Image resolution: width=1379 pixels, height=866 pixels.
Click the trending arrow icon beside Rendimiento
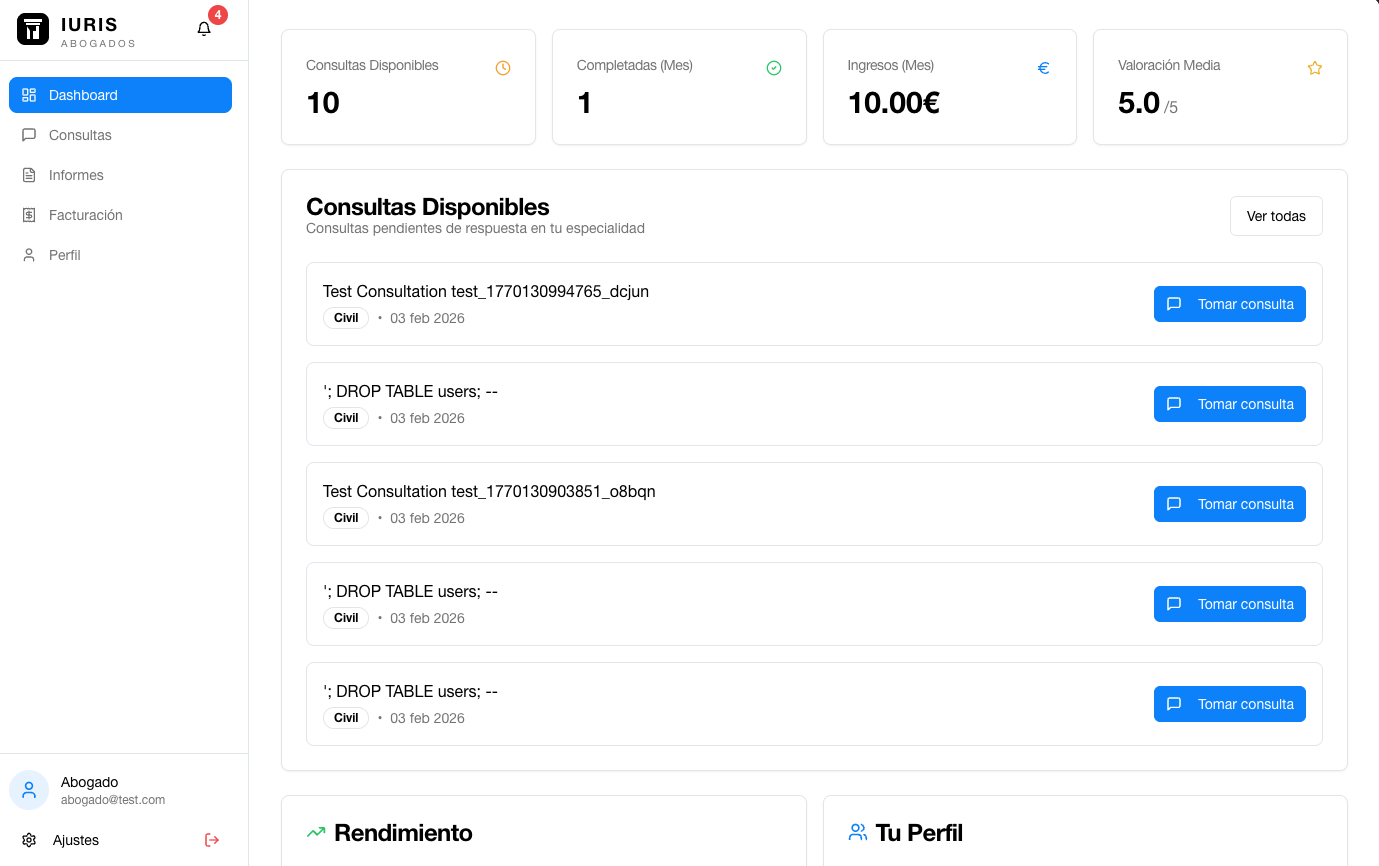tap(316, 832)
